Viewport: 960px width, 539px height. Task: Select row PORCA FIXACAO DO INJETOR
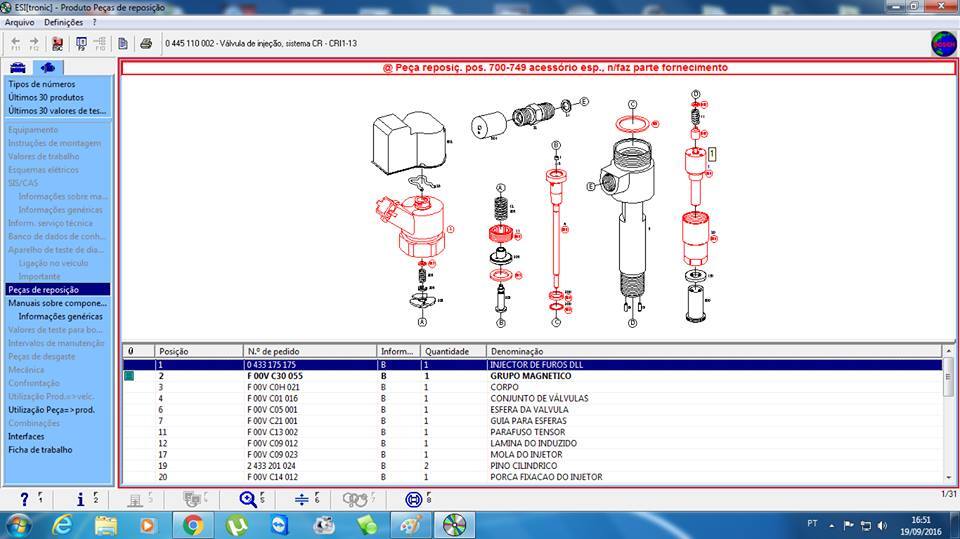[x=532, y=477]
